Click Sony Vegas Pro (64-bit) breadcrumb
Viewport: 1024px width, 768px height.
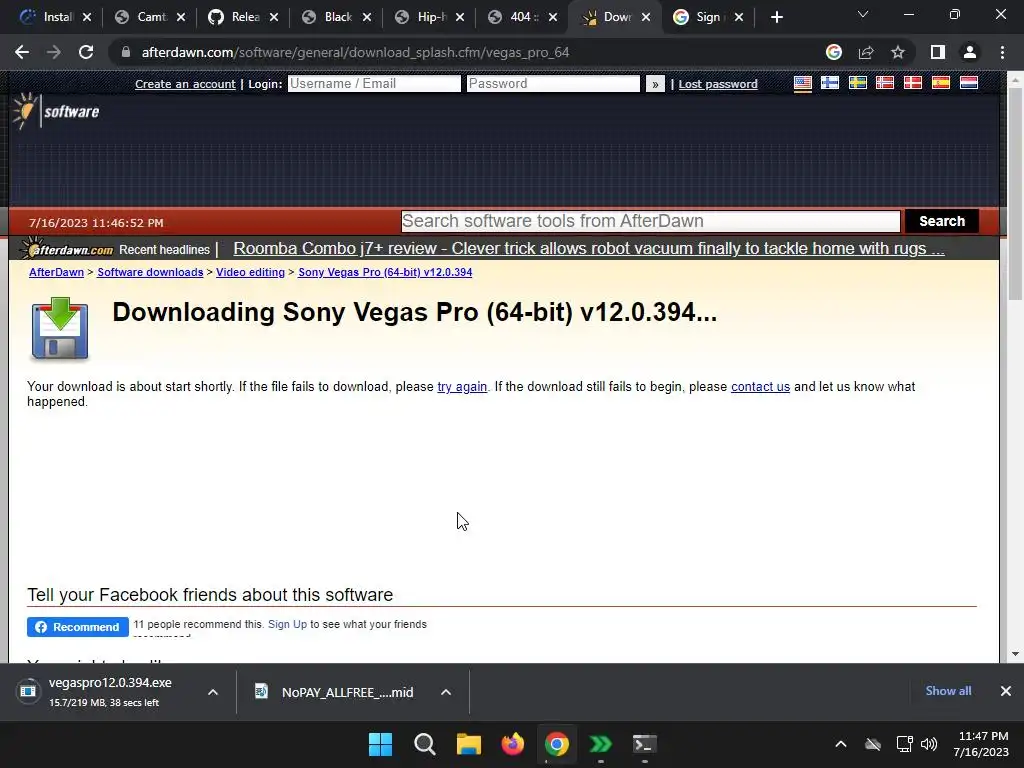tap(385, 272)
